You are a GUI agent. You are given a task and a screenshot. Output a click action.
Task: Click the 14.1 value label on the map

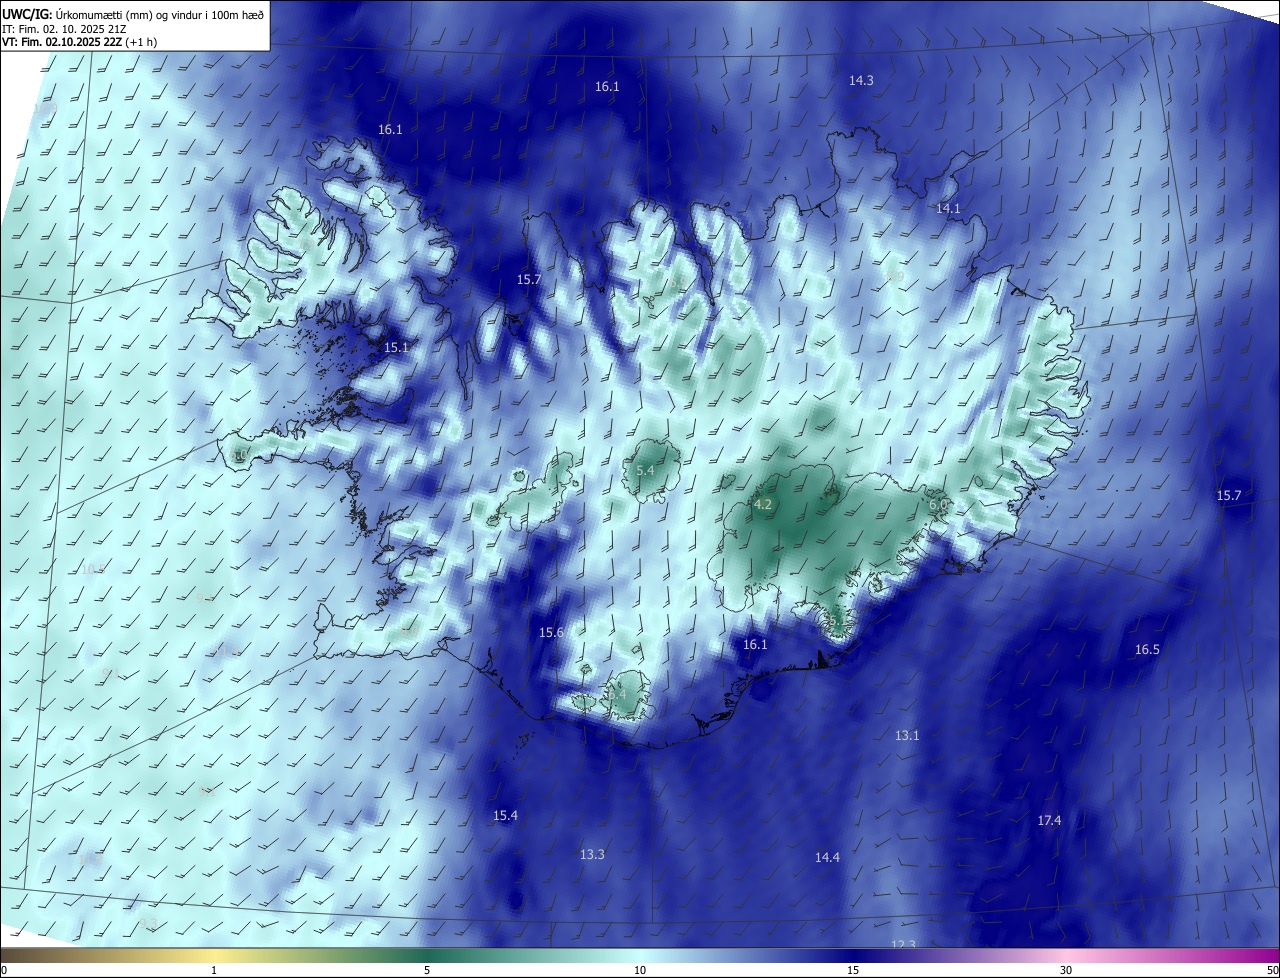tap(948, 208)
